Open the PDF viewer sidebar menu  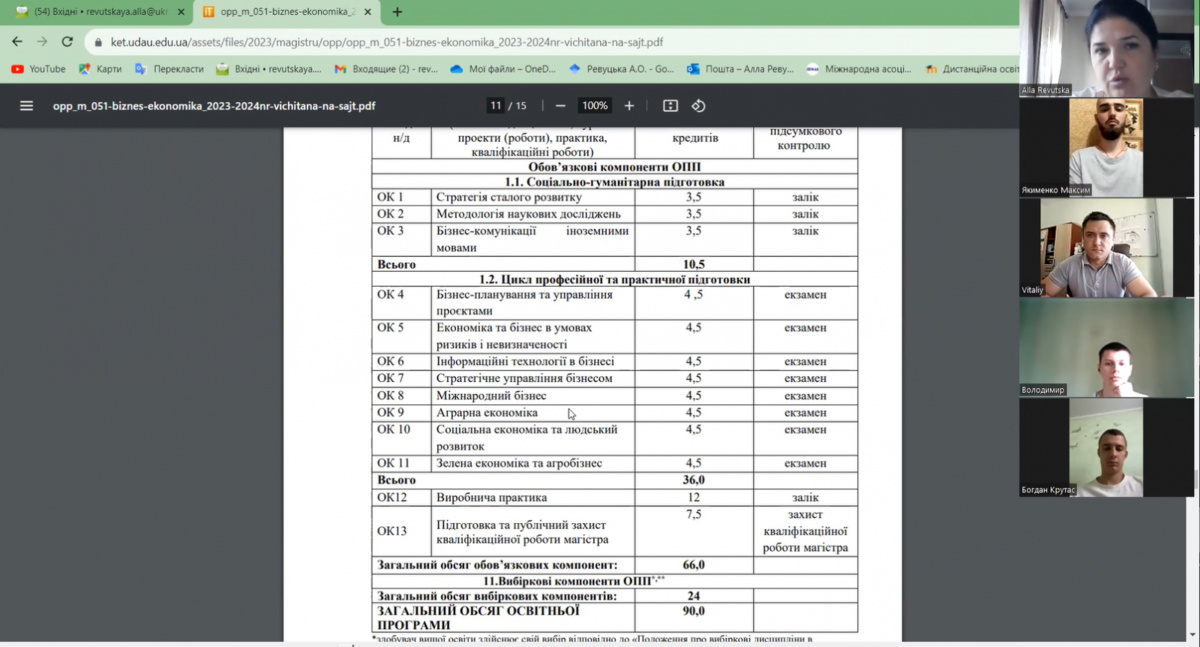27,106
